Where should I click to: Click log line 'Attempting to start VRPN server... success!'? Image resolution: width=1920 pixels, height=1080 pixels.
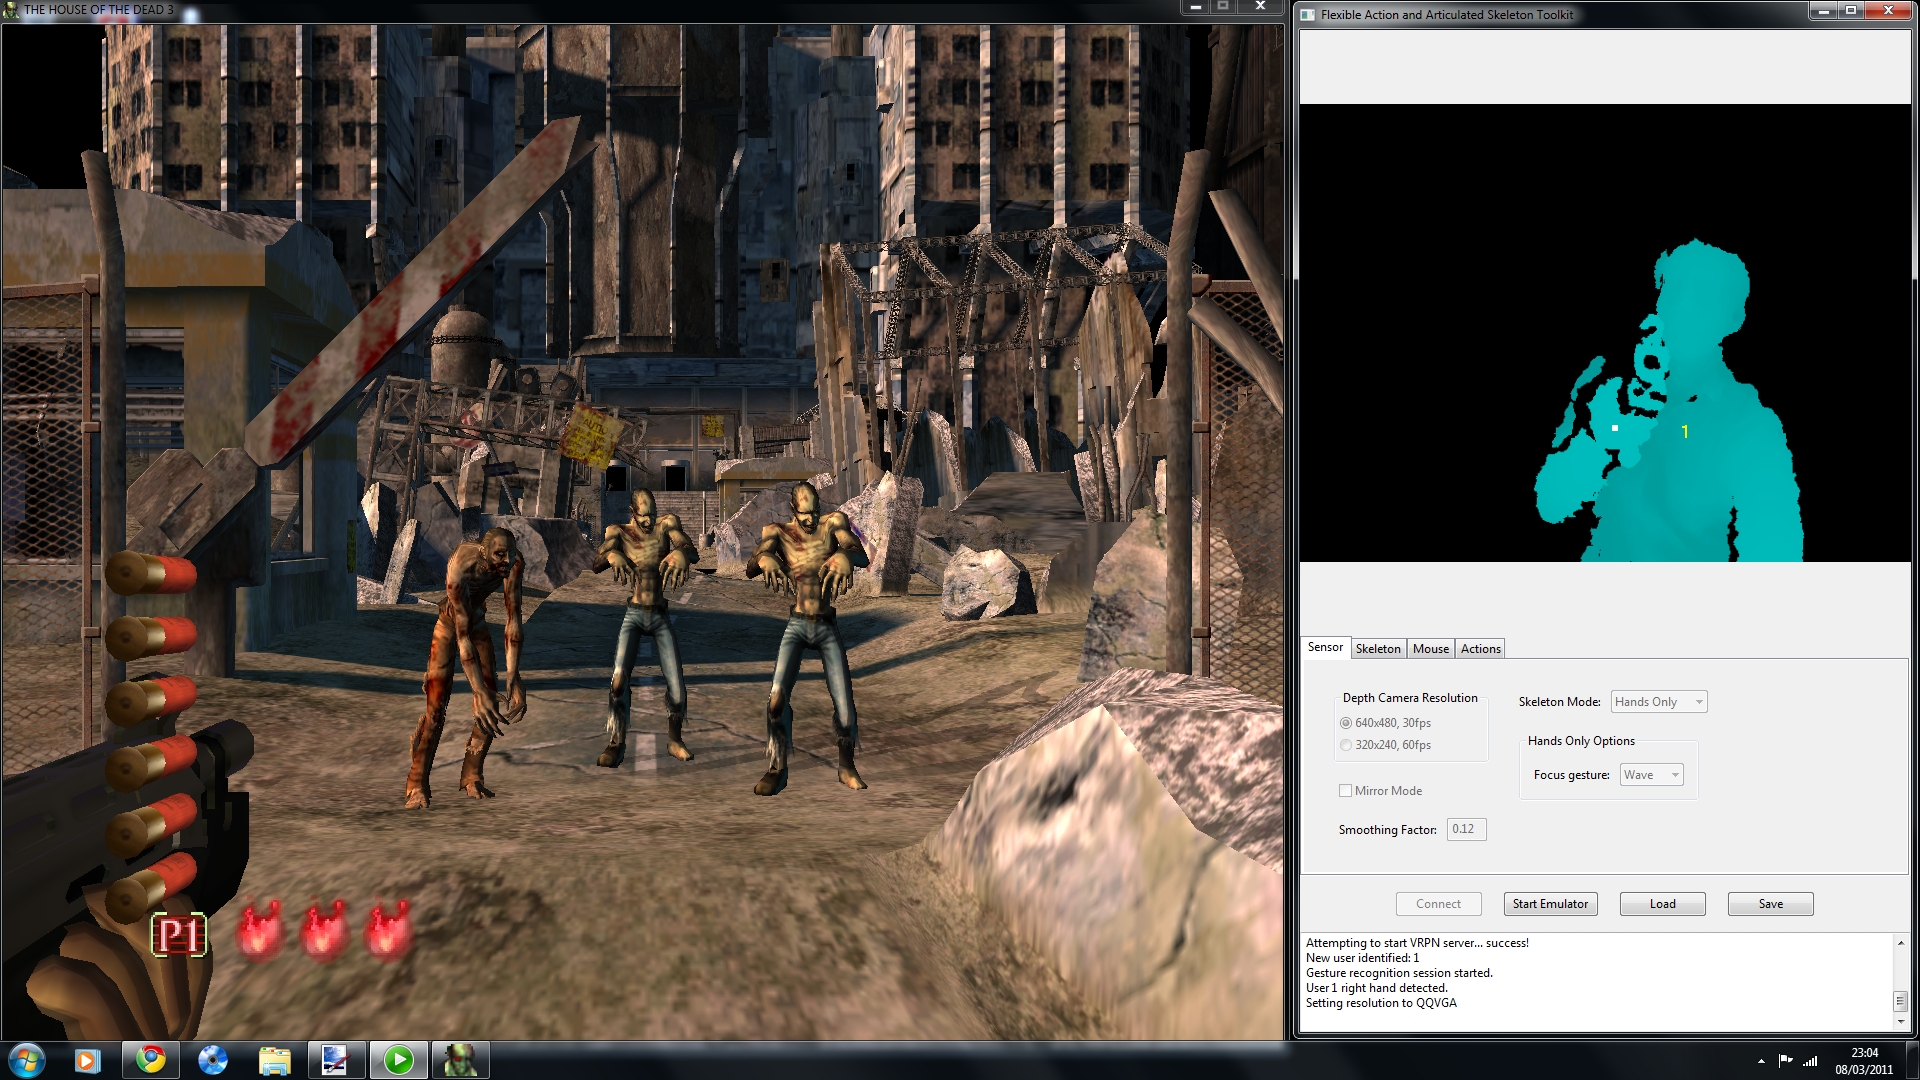[x=1417, y=943]
